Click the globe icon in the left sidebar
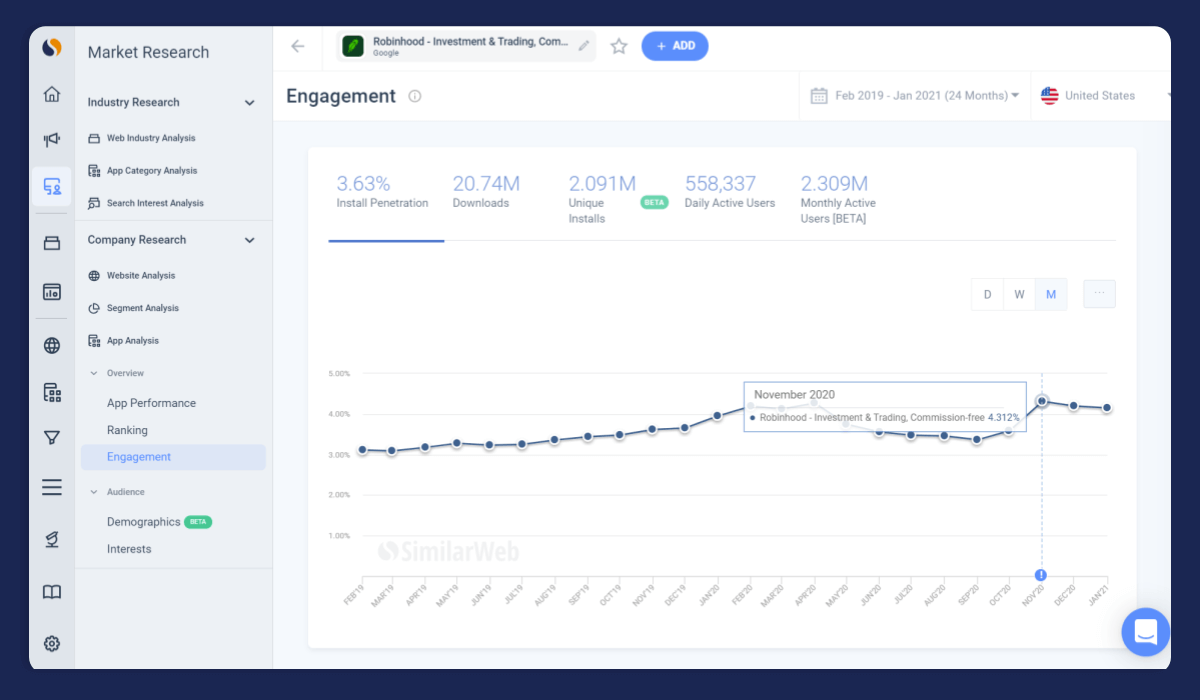The width and height of the screenshot is (1200, 700). click(51, 345)
